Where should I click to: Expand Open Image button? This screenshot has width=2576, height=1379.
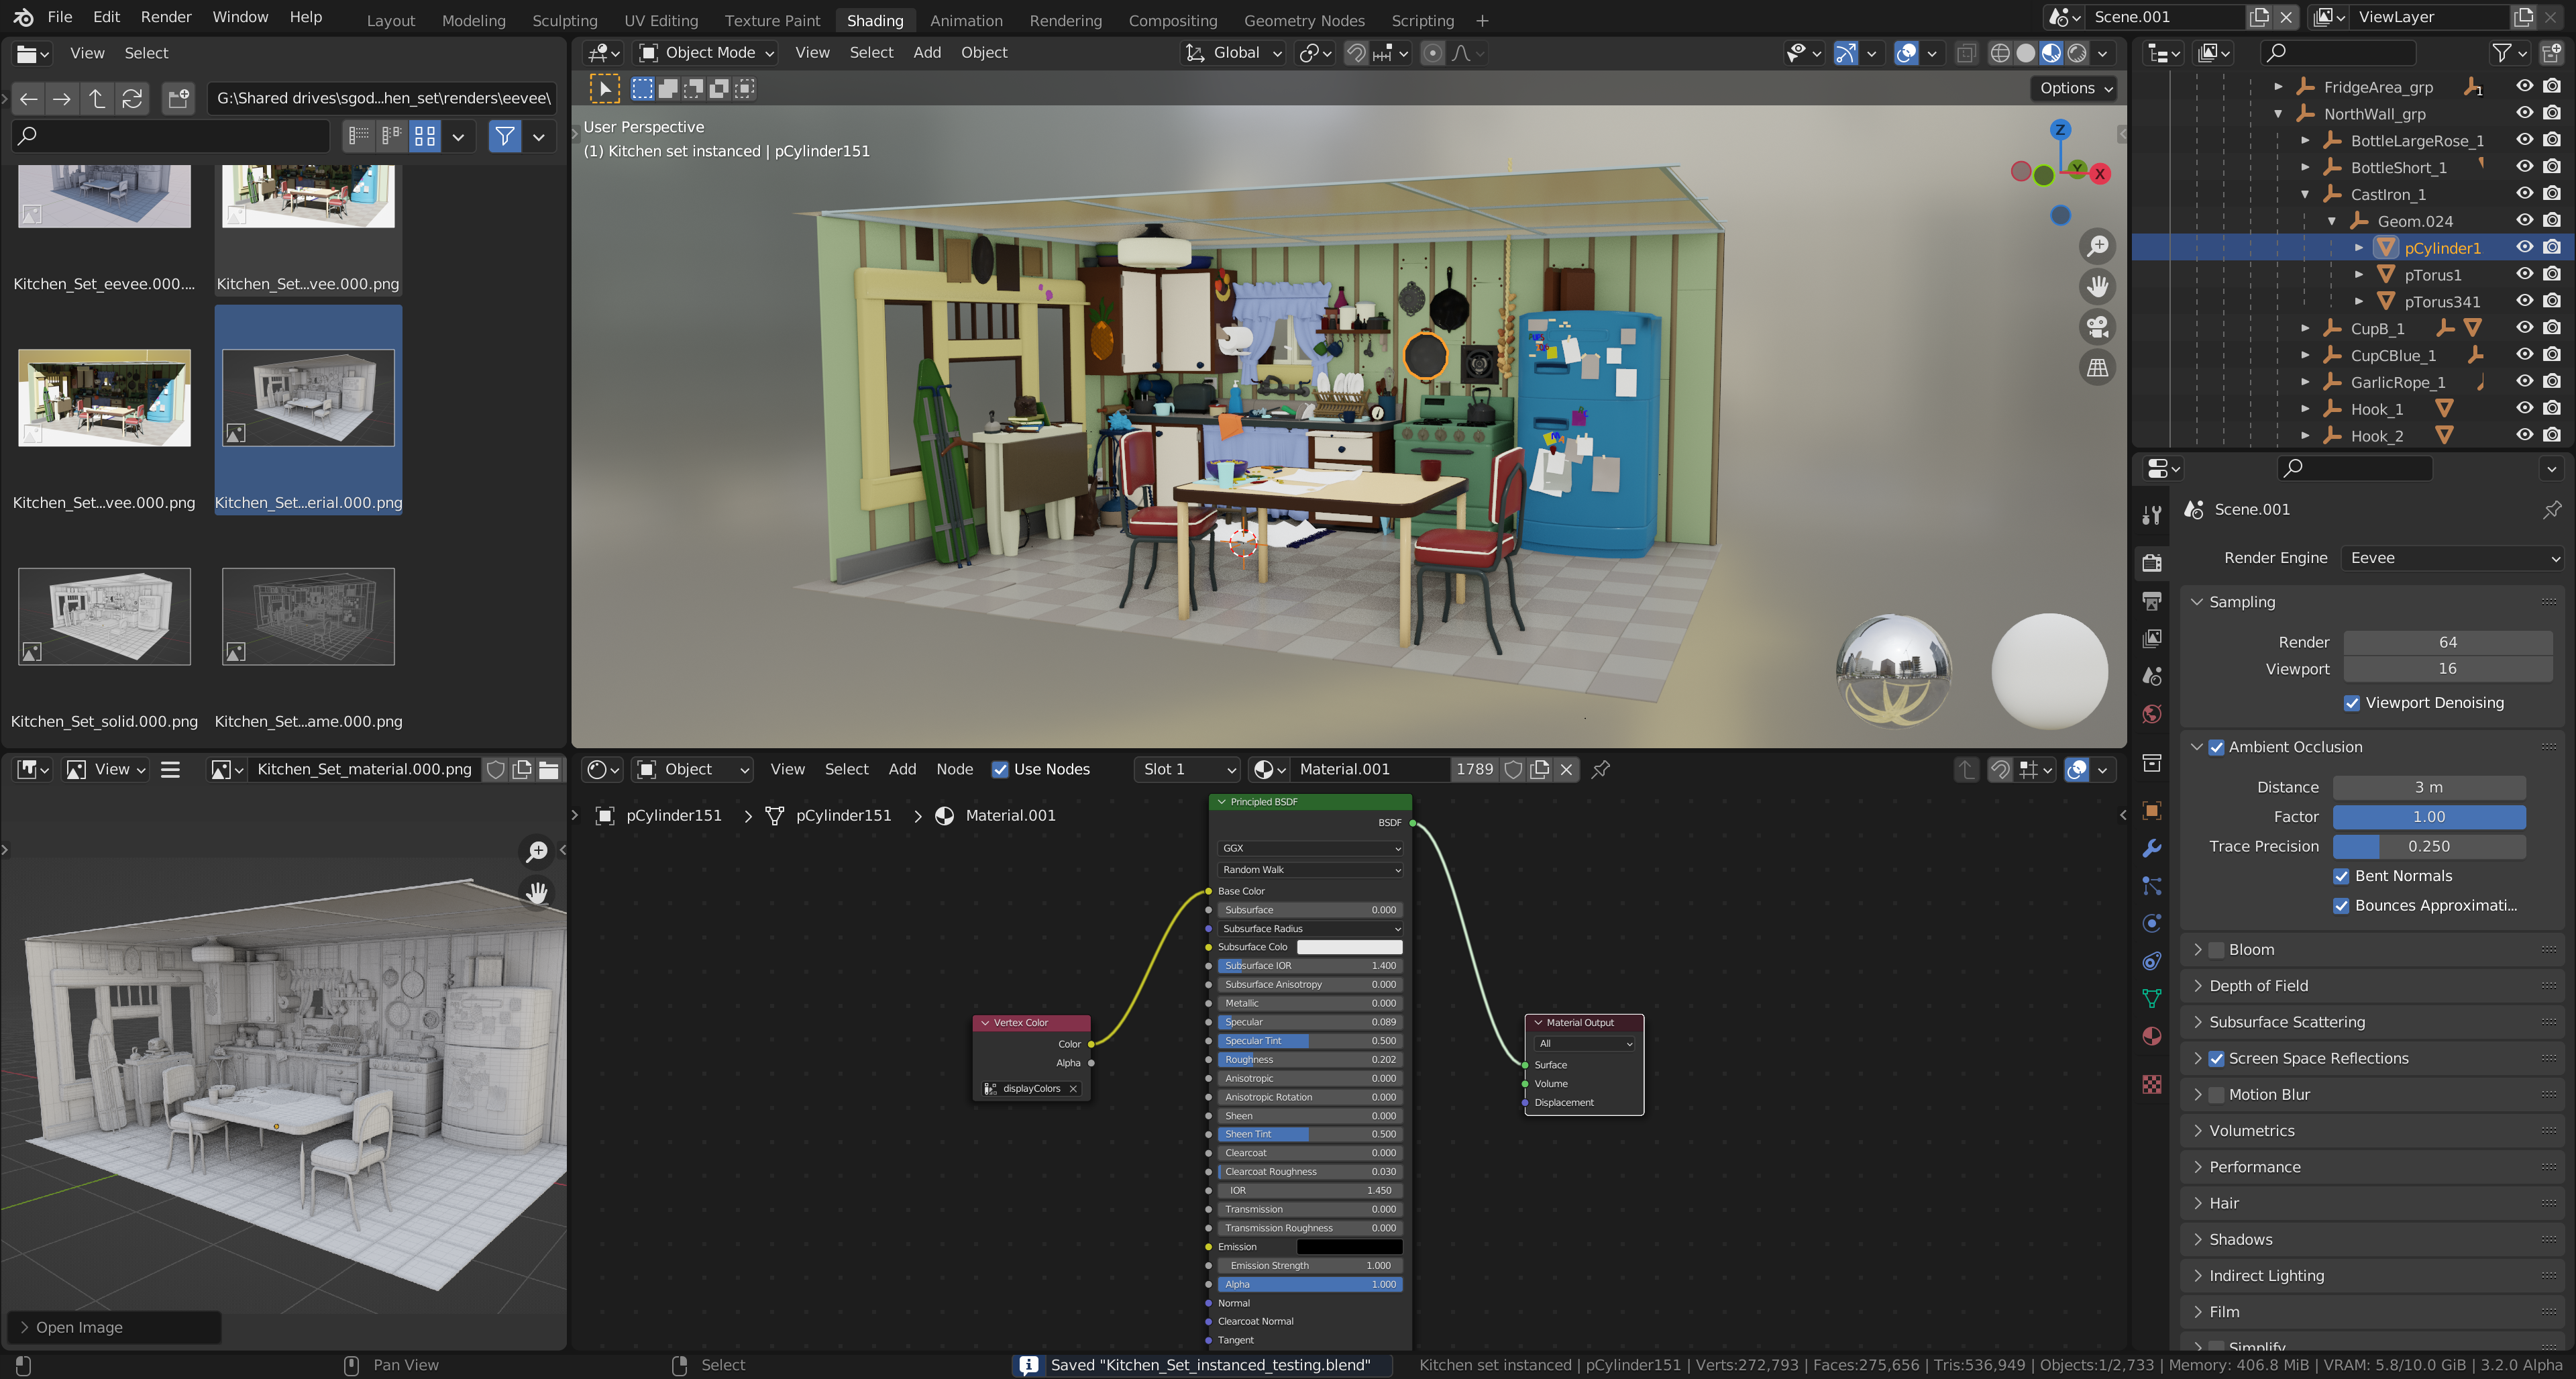(114, 1327)
